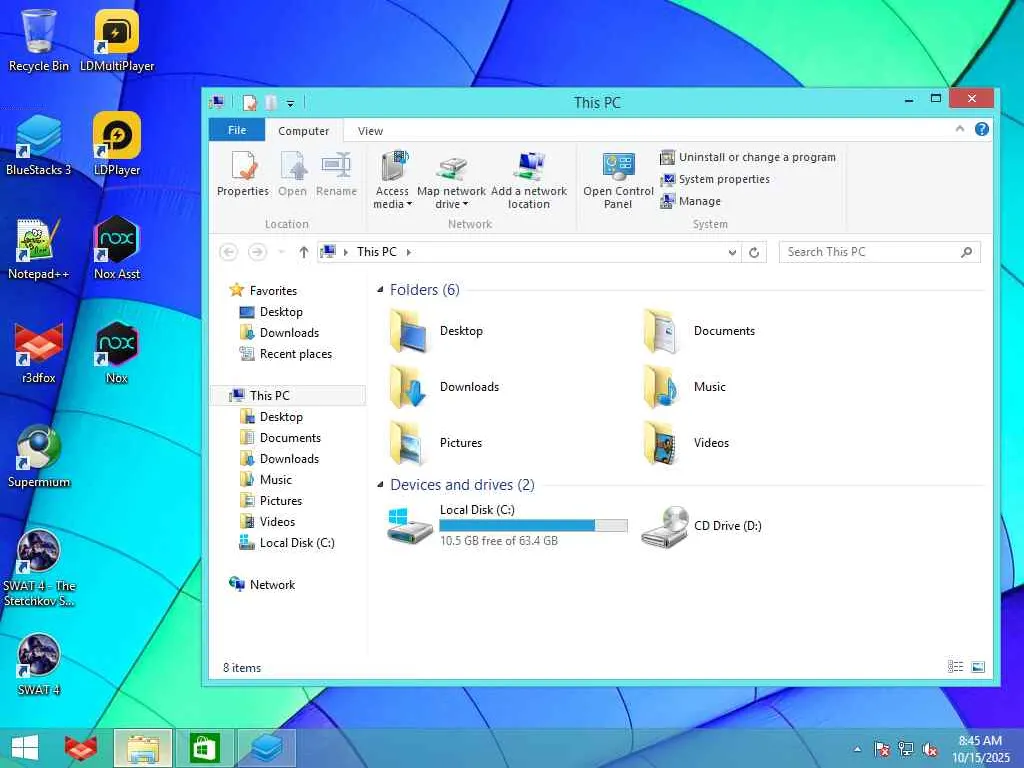Viewport: 1024px width, 768px height.
Task: Select Notepad++ desktop shortcut
Action: [39, 249]
